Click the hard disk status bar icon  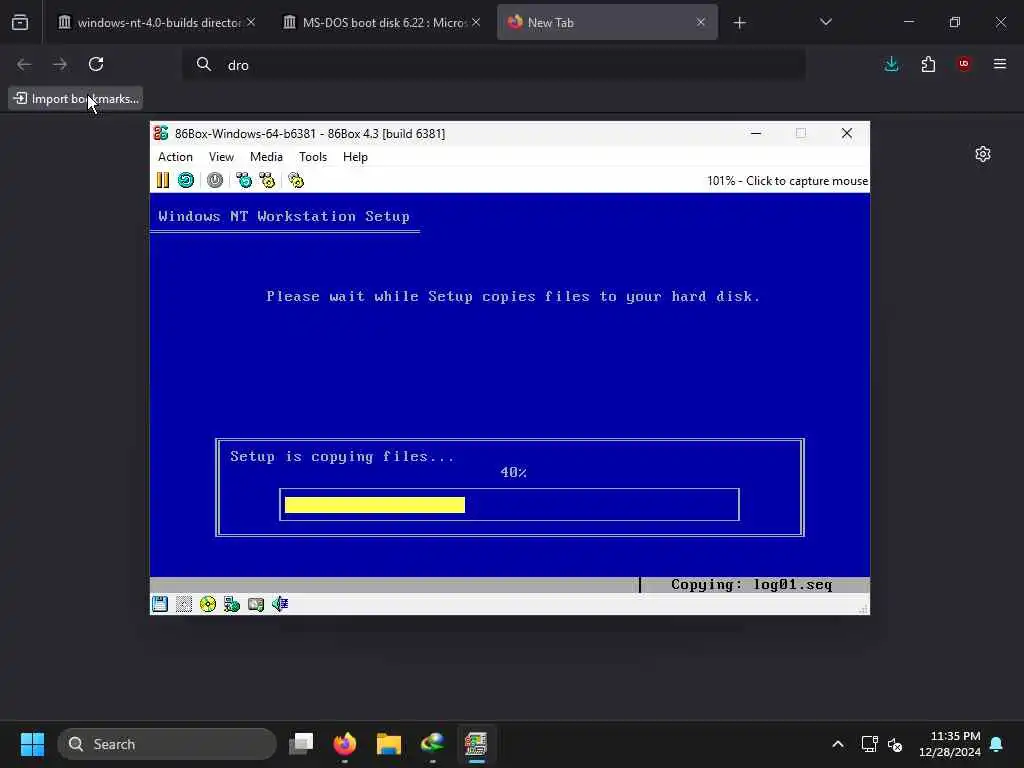point(256,604)
